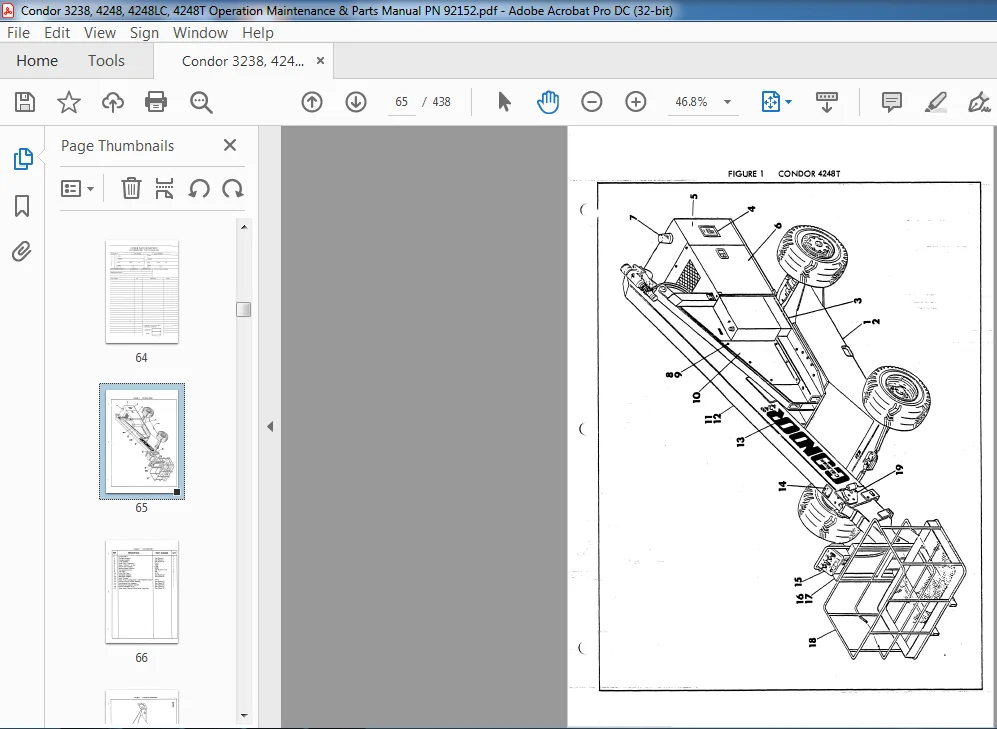The height and width of the screenshot is (729, 997).
Task: Go to next page
Action: [x=356, y=102]
